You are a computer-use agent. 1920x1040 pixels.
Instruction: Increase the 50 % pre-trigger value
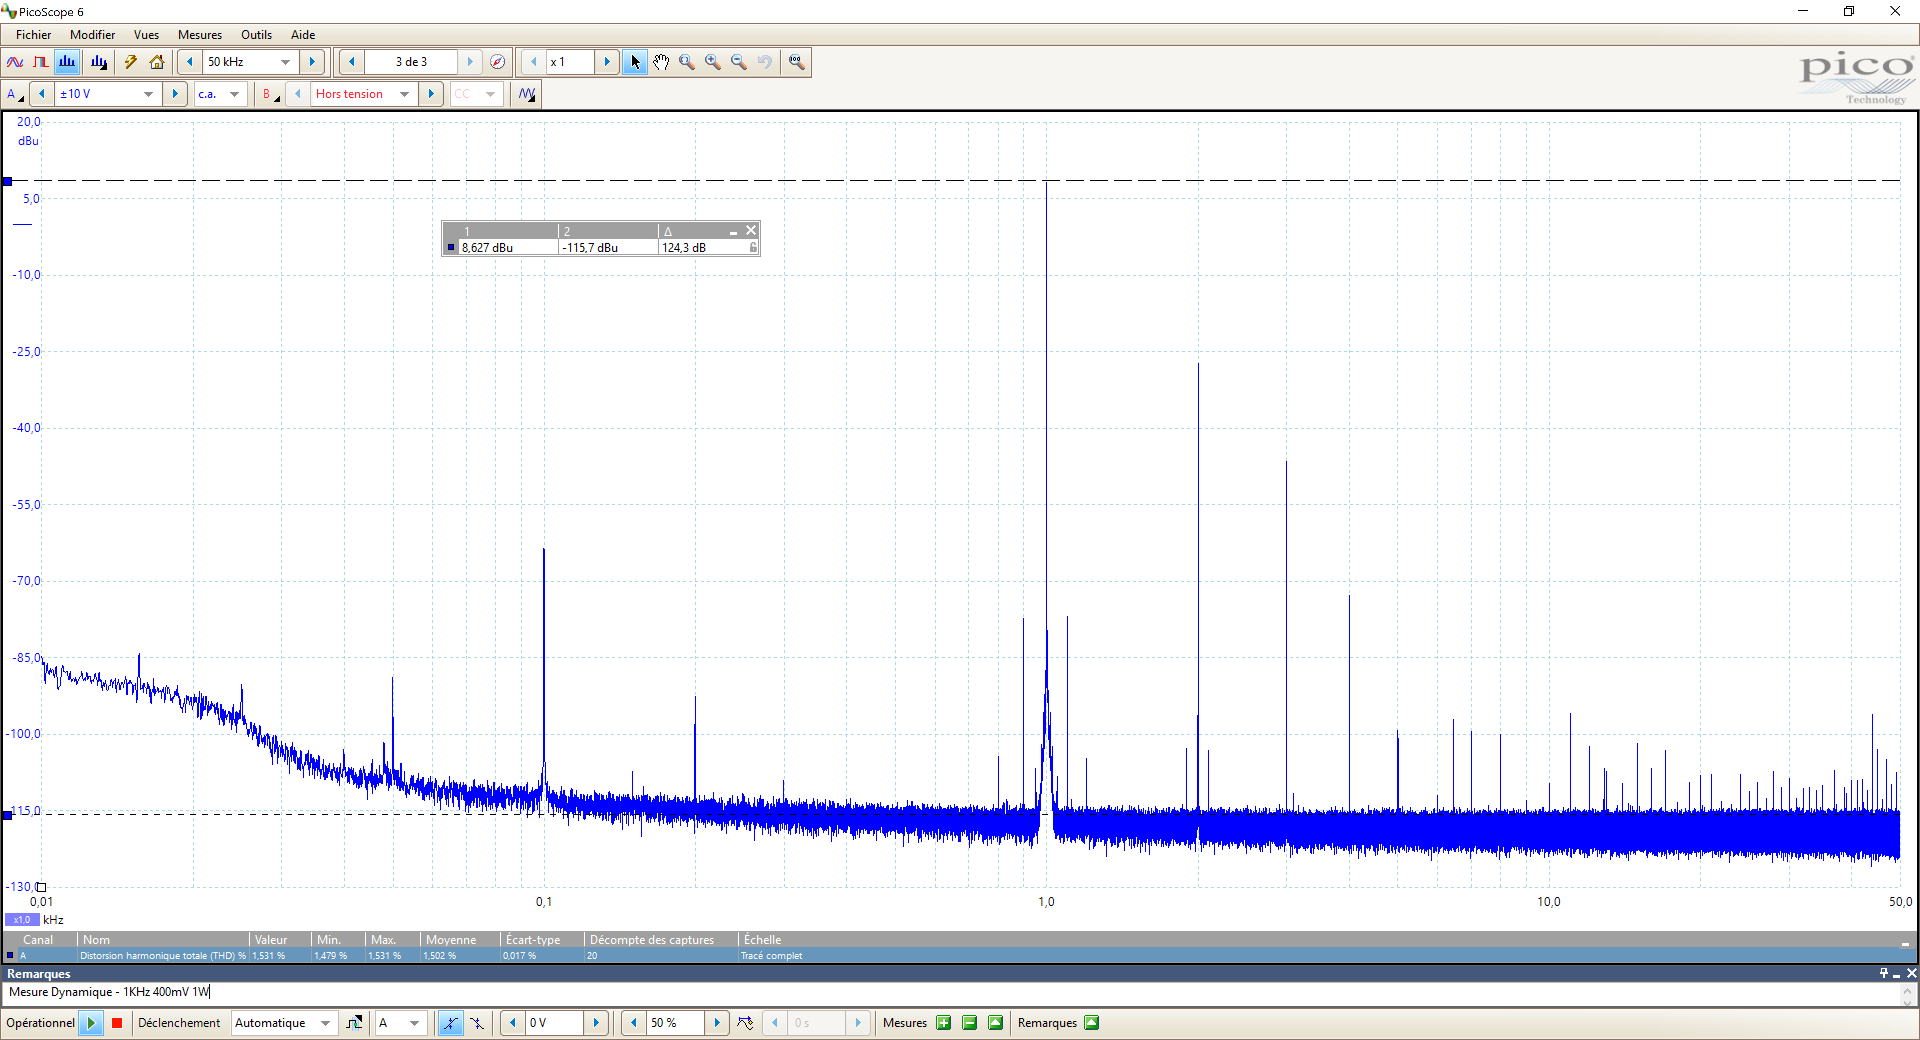[x=717, y=1023]
